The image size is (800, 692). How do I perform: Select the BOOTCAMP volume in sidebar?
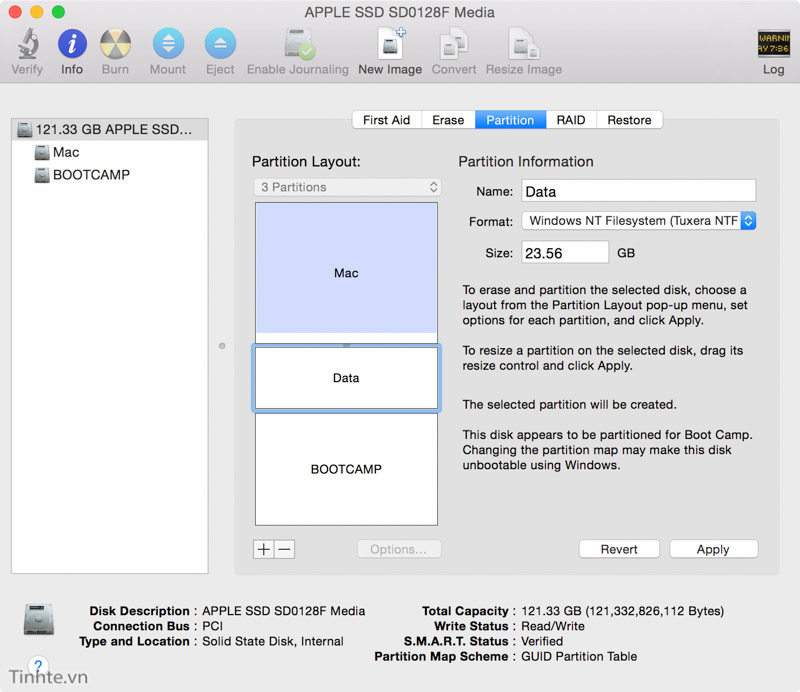point(110,175)
